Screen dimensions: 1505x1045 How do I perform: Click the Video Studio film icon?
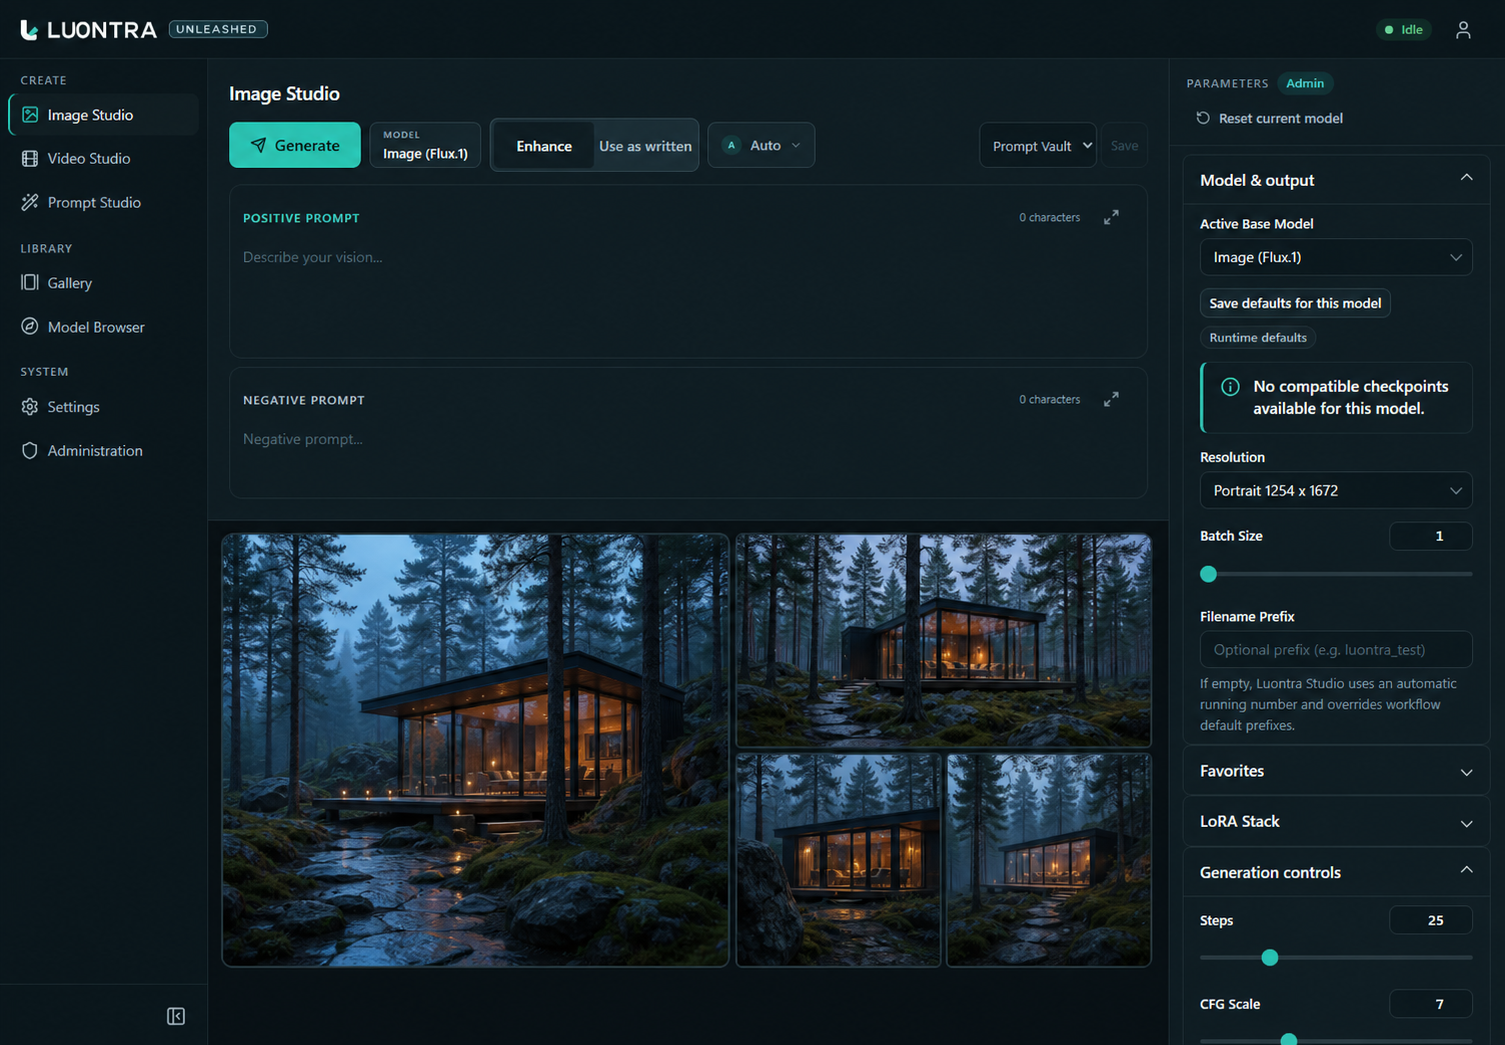tap(30, 158)
